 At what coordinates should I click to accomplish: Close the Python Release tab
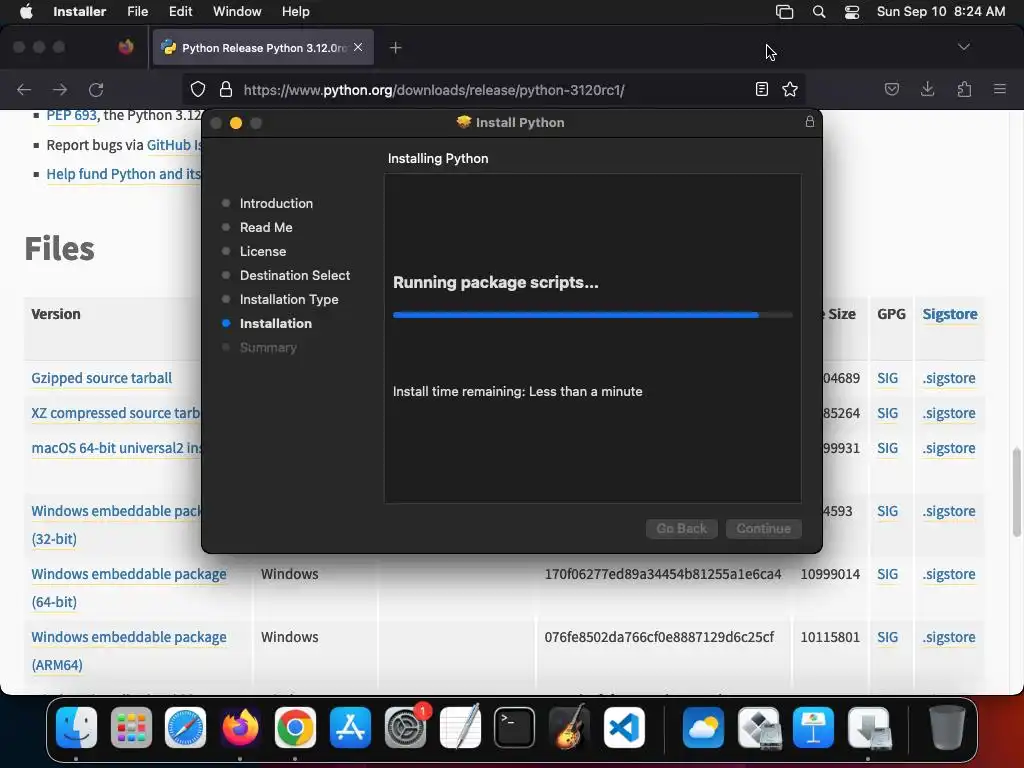(358, 47)
